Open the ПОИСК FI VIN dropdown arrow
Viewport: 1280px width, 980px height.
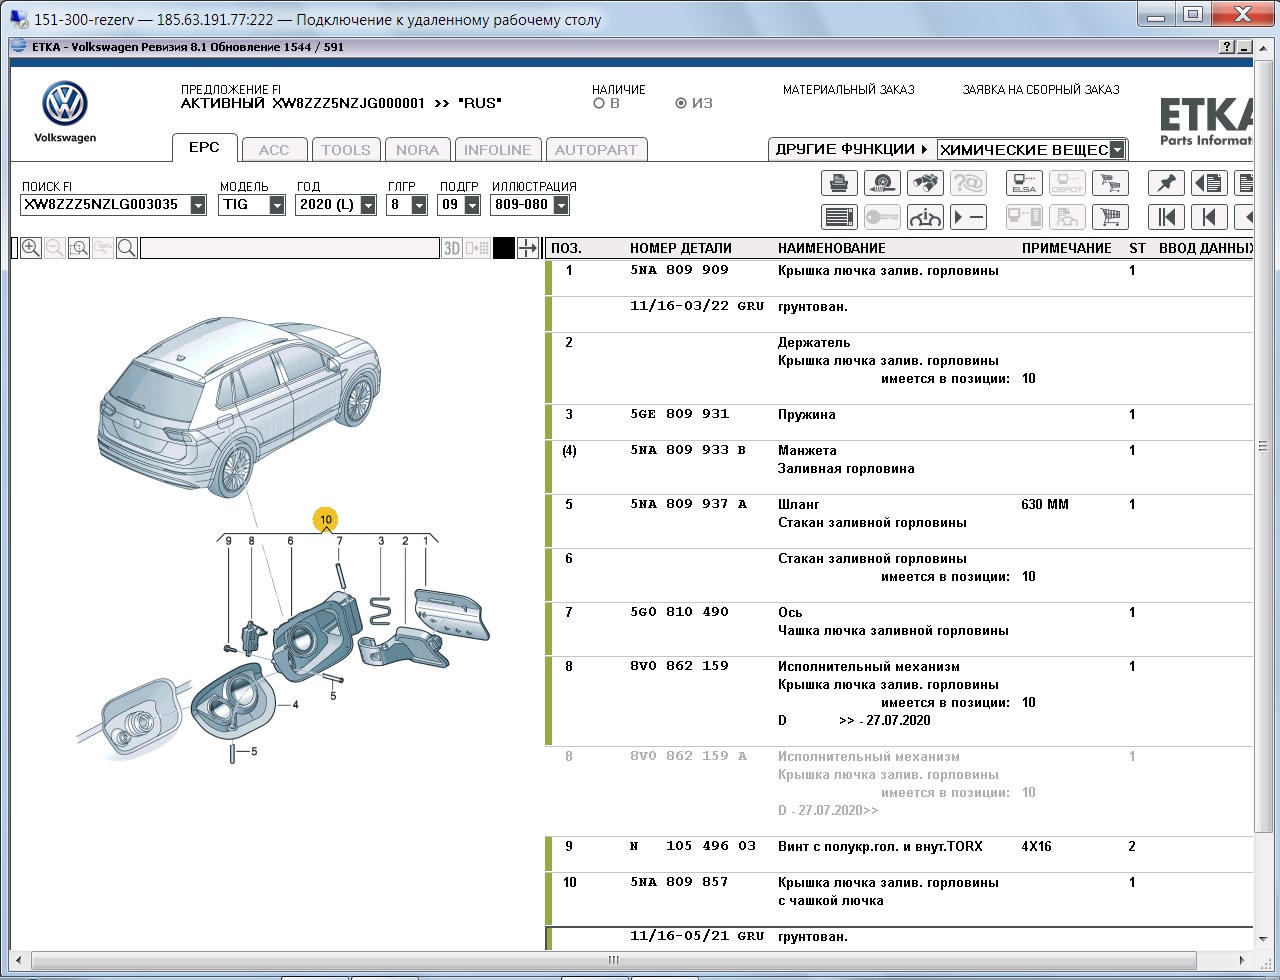[198, 204]
